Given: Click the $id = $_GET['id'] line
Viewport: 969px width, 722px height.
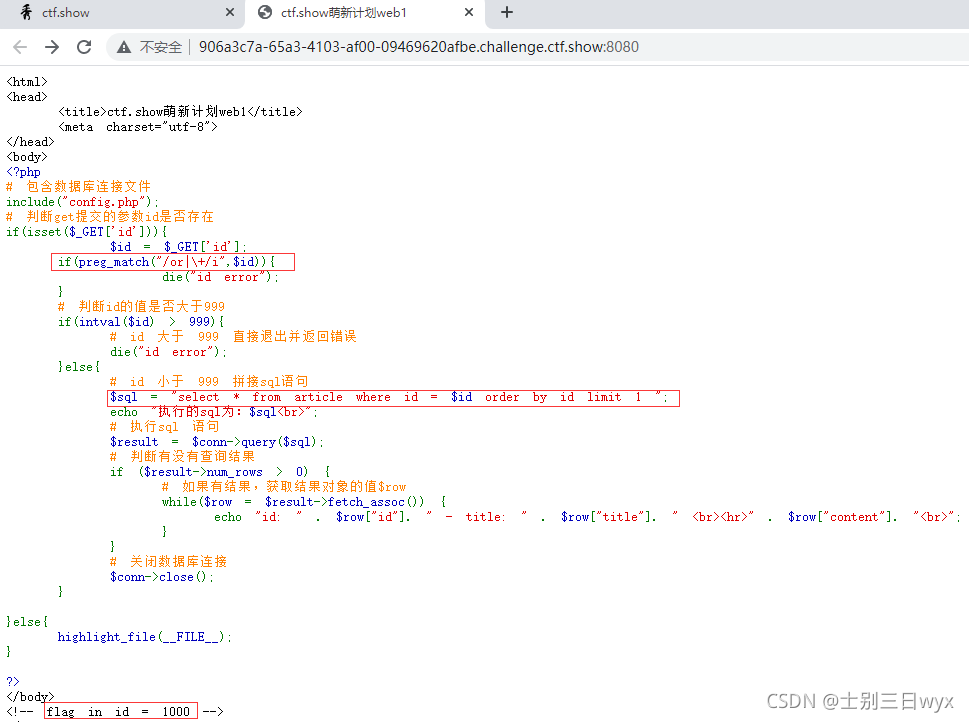Looking at the screenshot, I should pyautogui.click(x=178, y=247).
